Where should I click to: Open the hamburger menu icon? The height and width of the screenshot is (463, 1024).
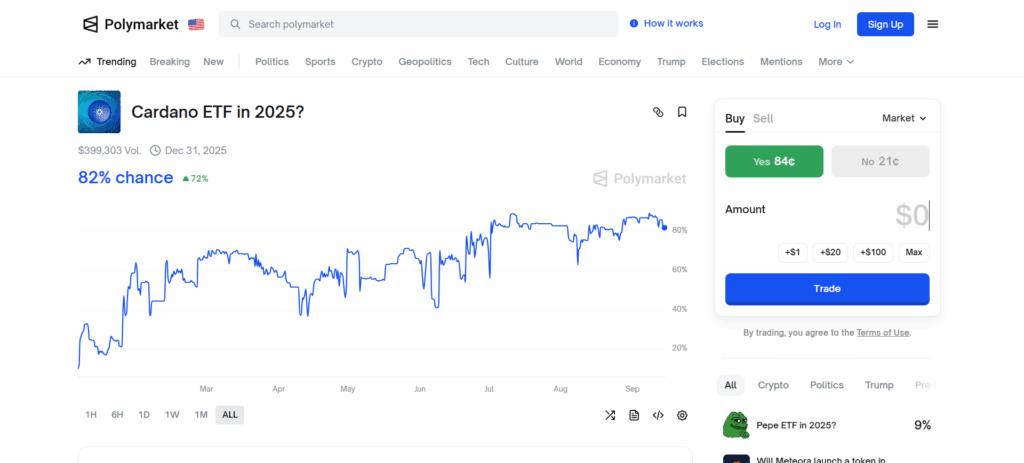click(933, 24)
